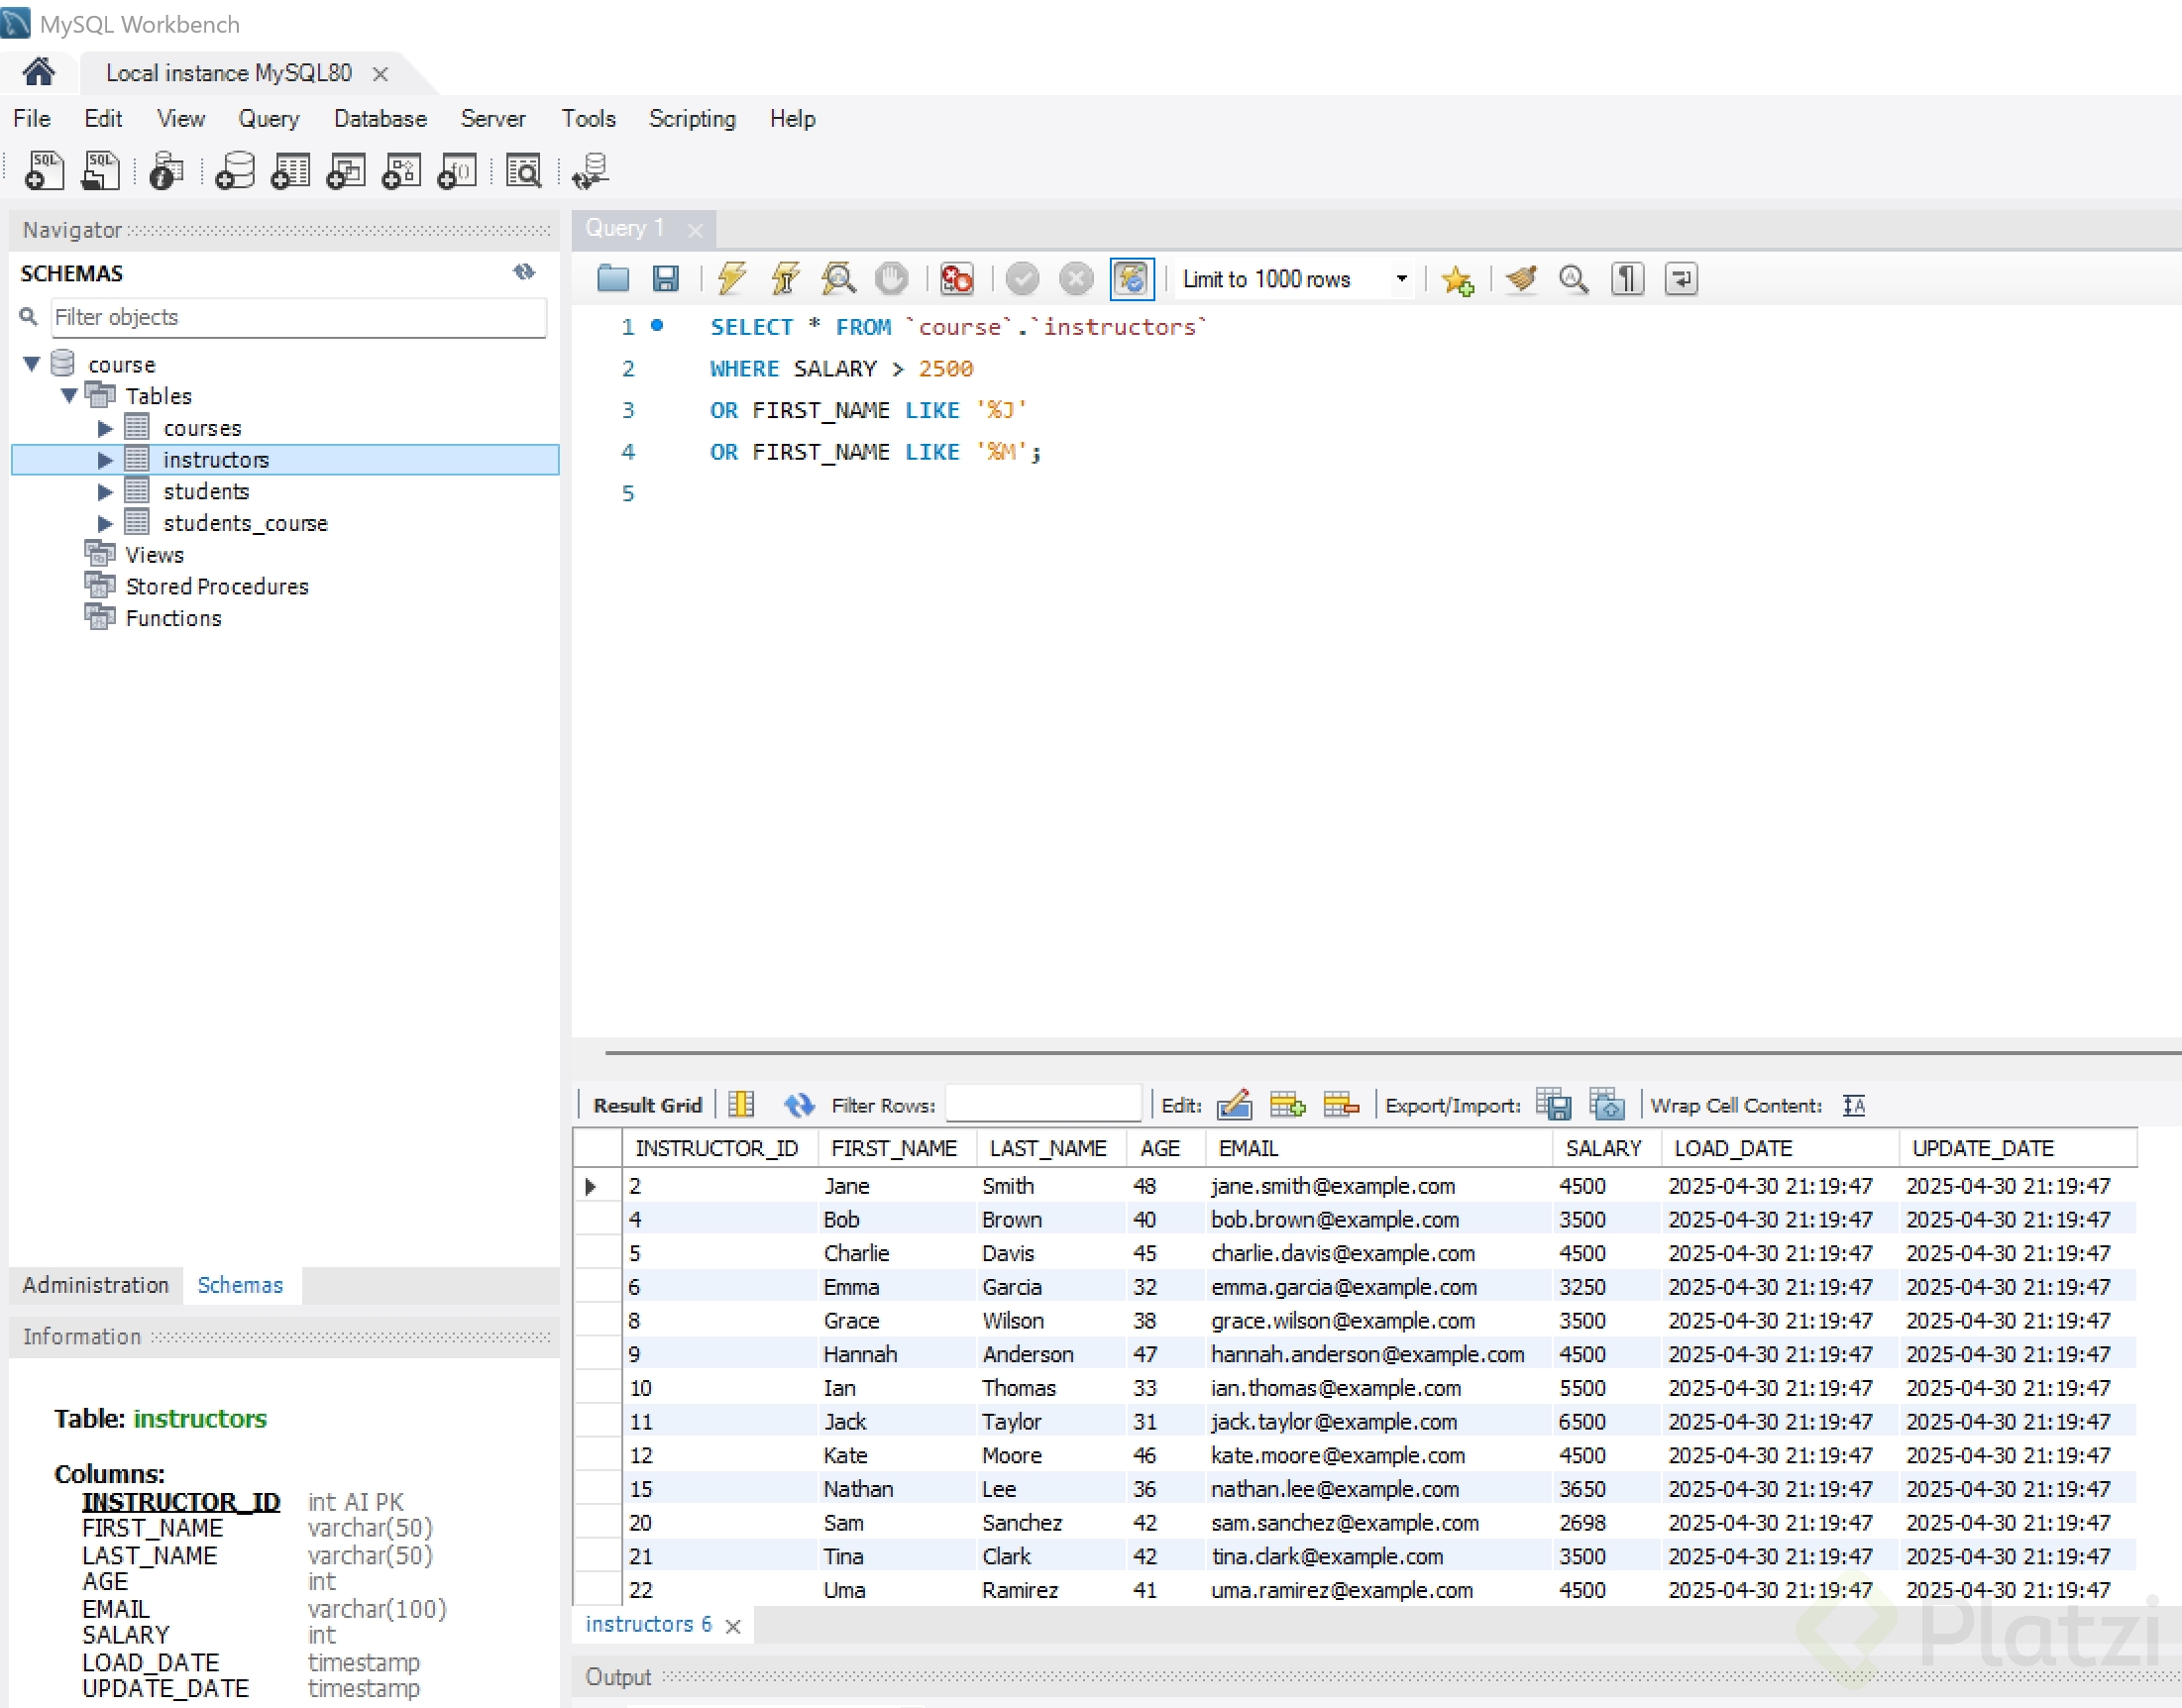
Task: Execute the query with the lightning bolt icon
Action: click(x=732, y=278)
